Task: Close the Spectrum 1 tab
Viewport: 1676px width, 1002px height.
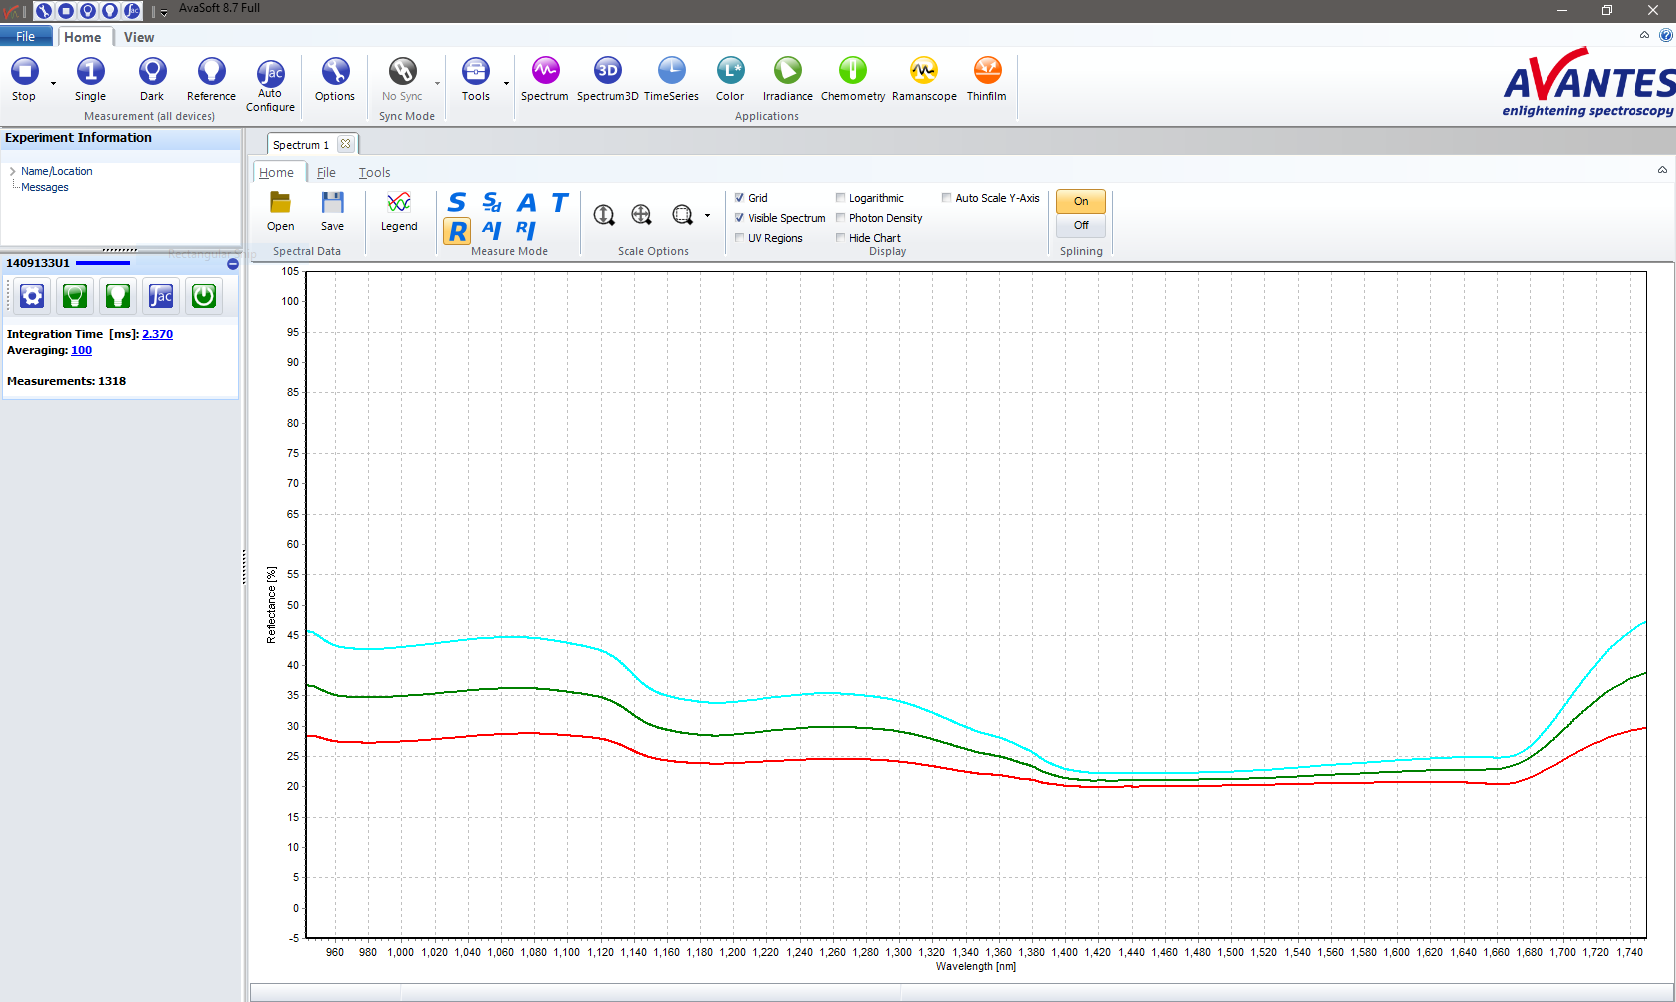Action: (345, 144)
